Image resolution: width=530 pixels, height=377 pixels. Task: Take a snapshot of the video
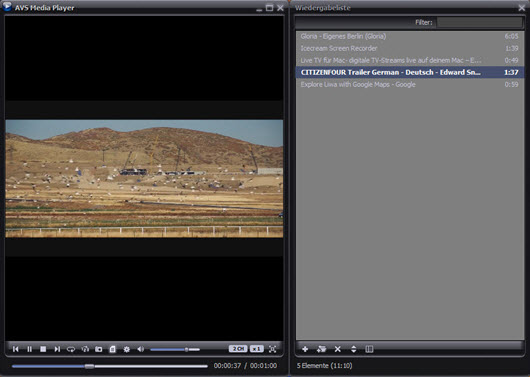(99, 349)
